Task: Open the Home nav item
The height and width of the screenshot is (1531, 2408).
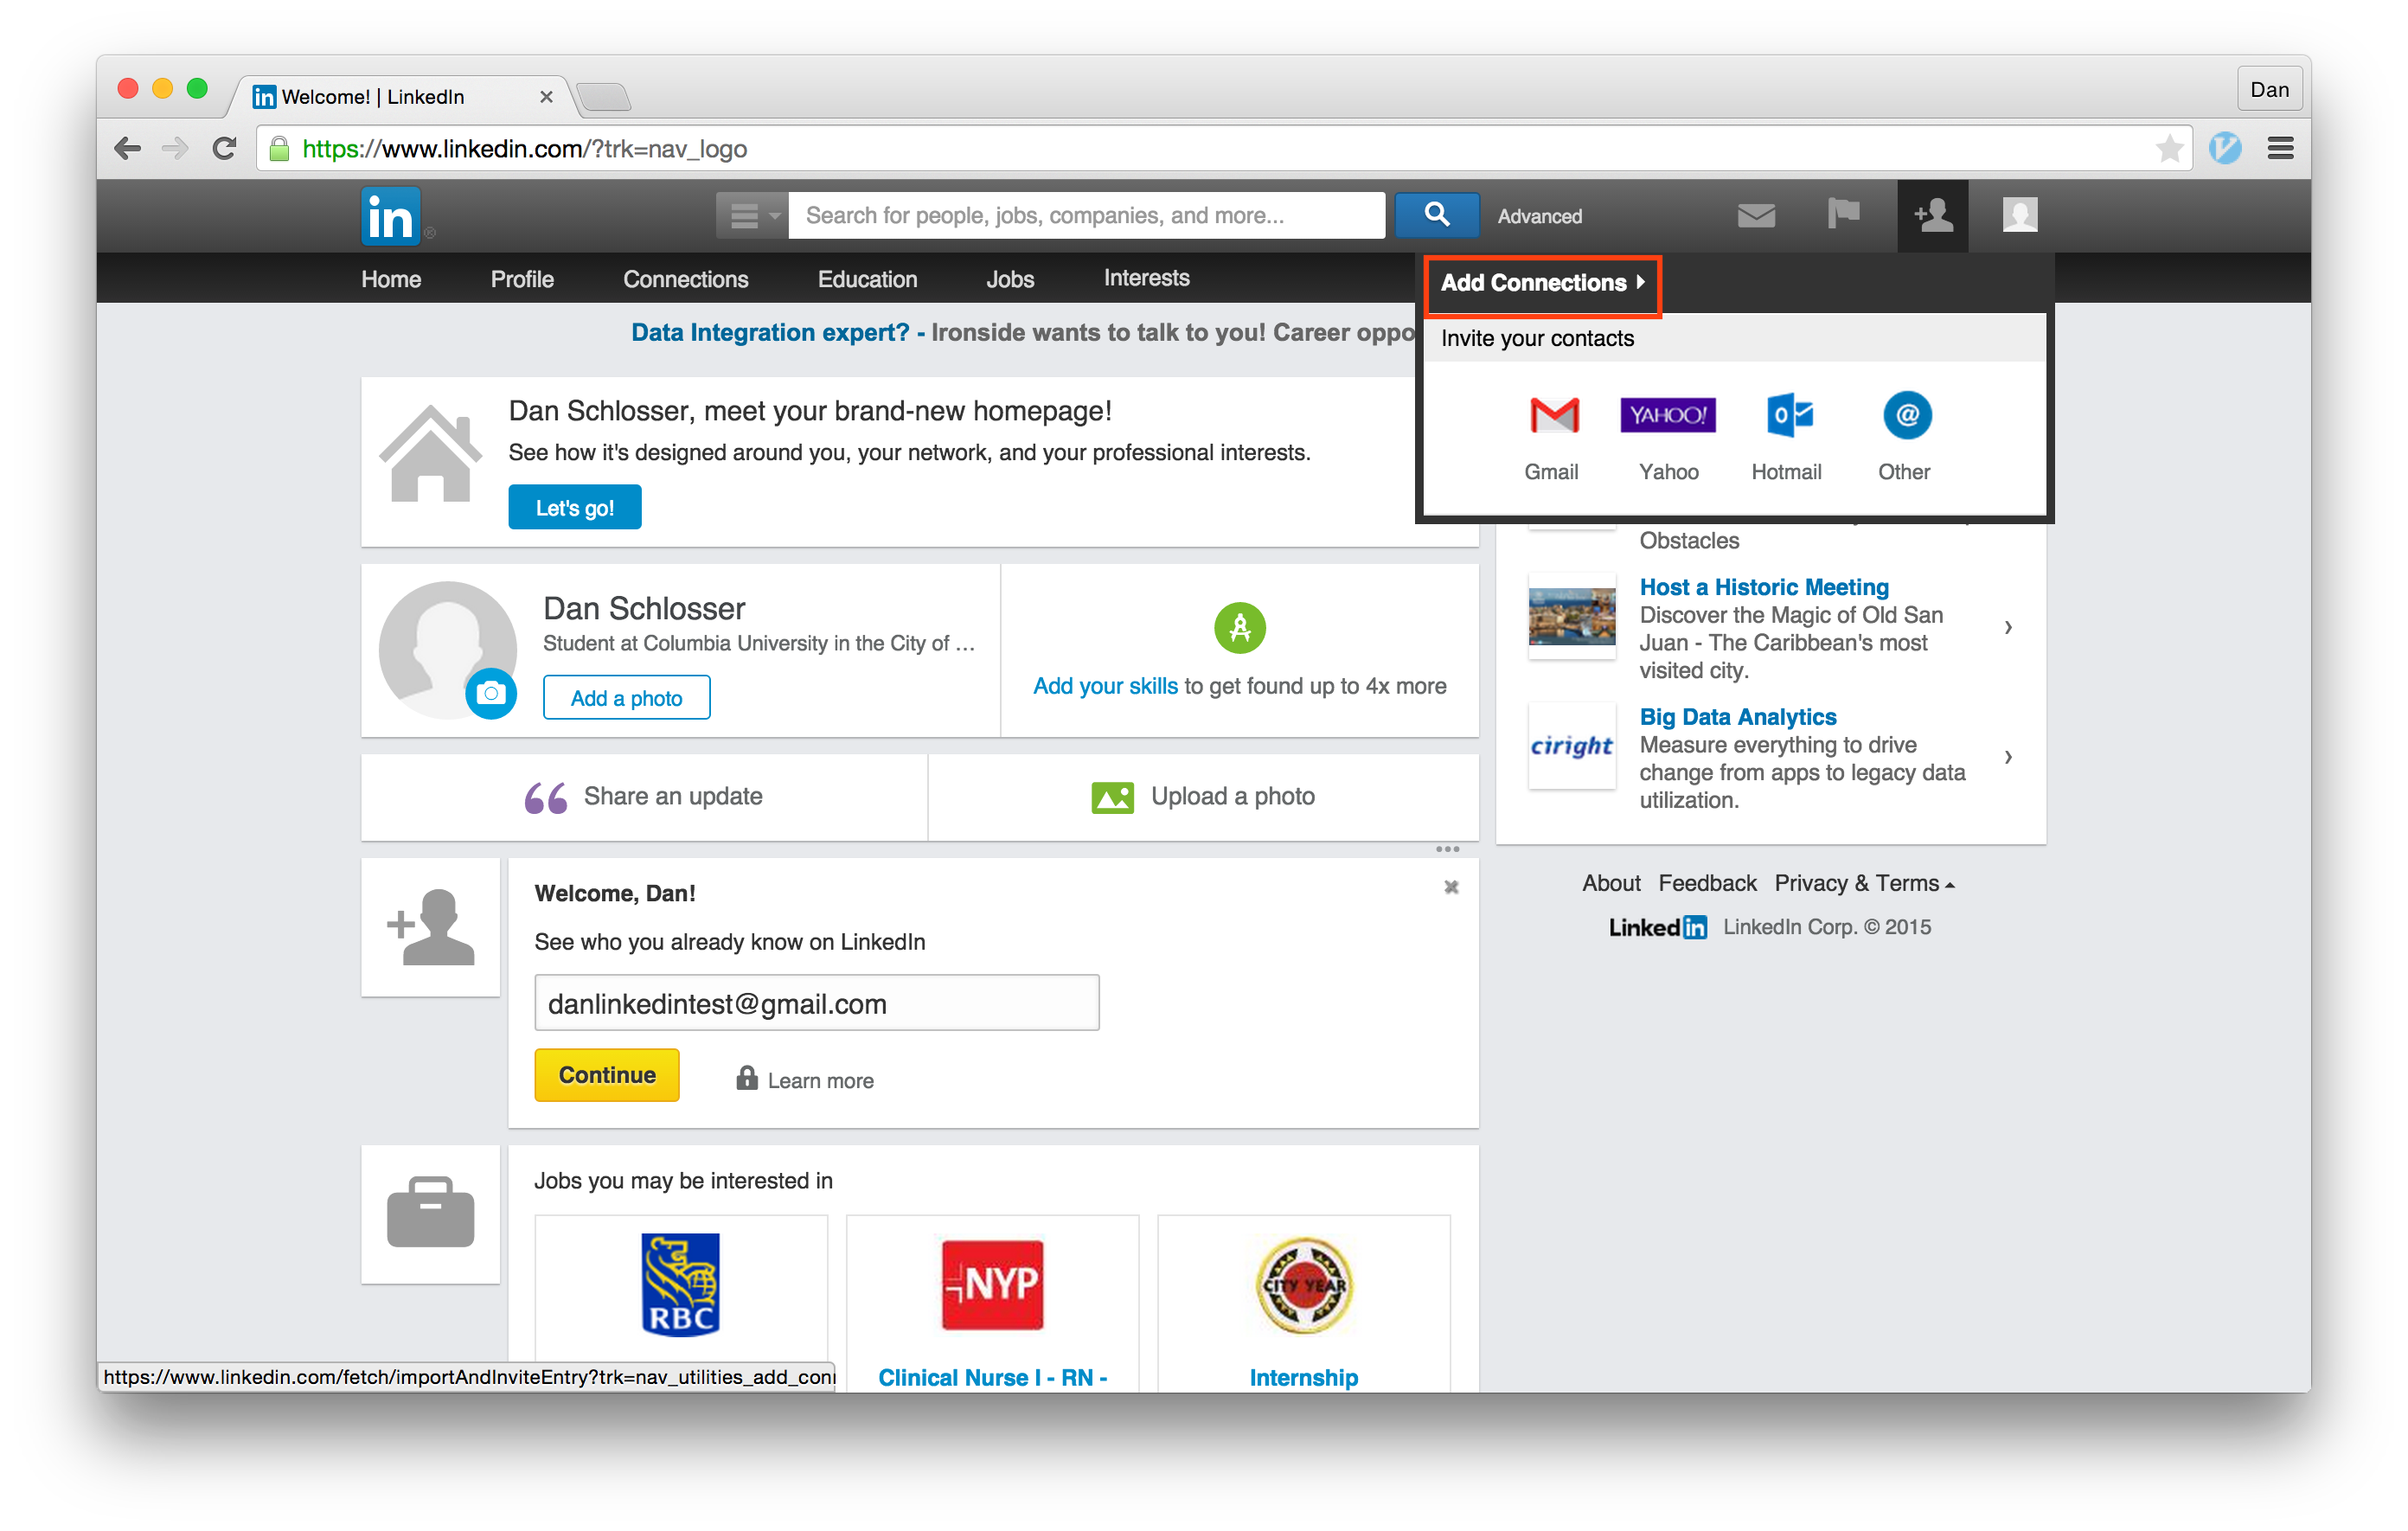Action: (x=391, y=279)
